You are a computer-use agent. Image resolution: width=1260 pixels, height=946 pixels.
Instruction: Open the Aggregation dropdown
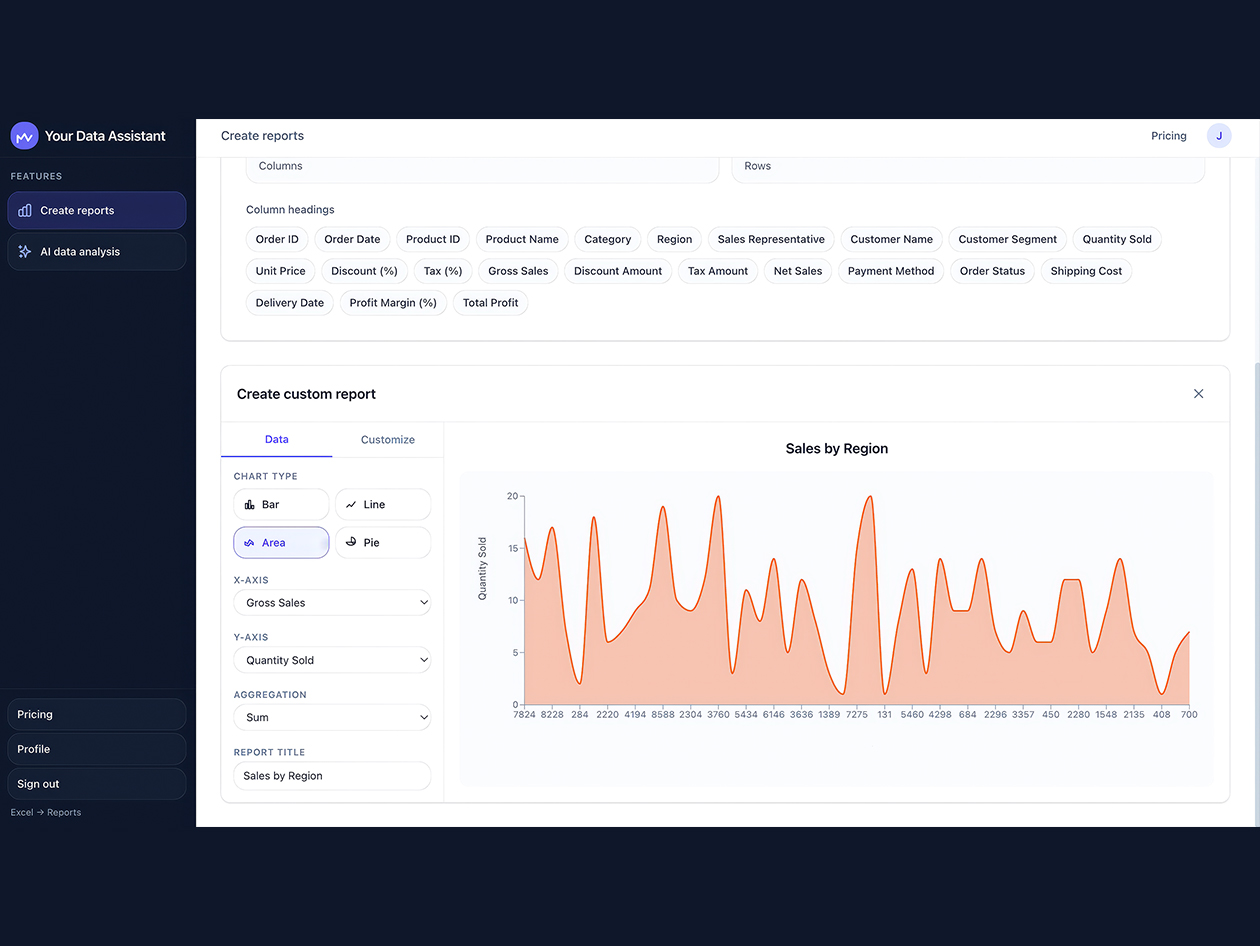click(x=332, y=717)
